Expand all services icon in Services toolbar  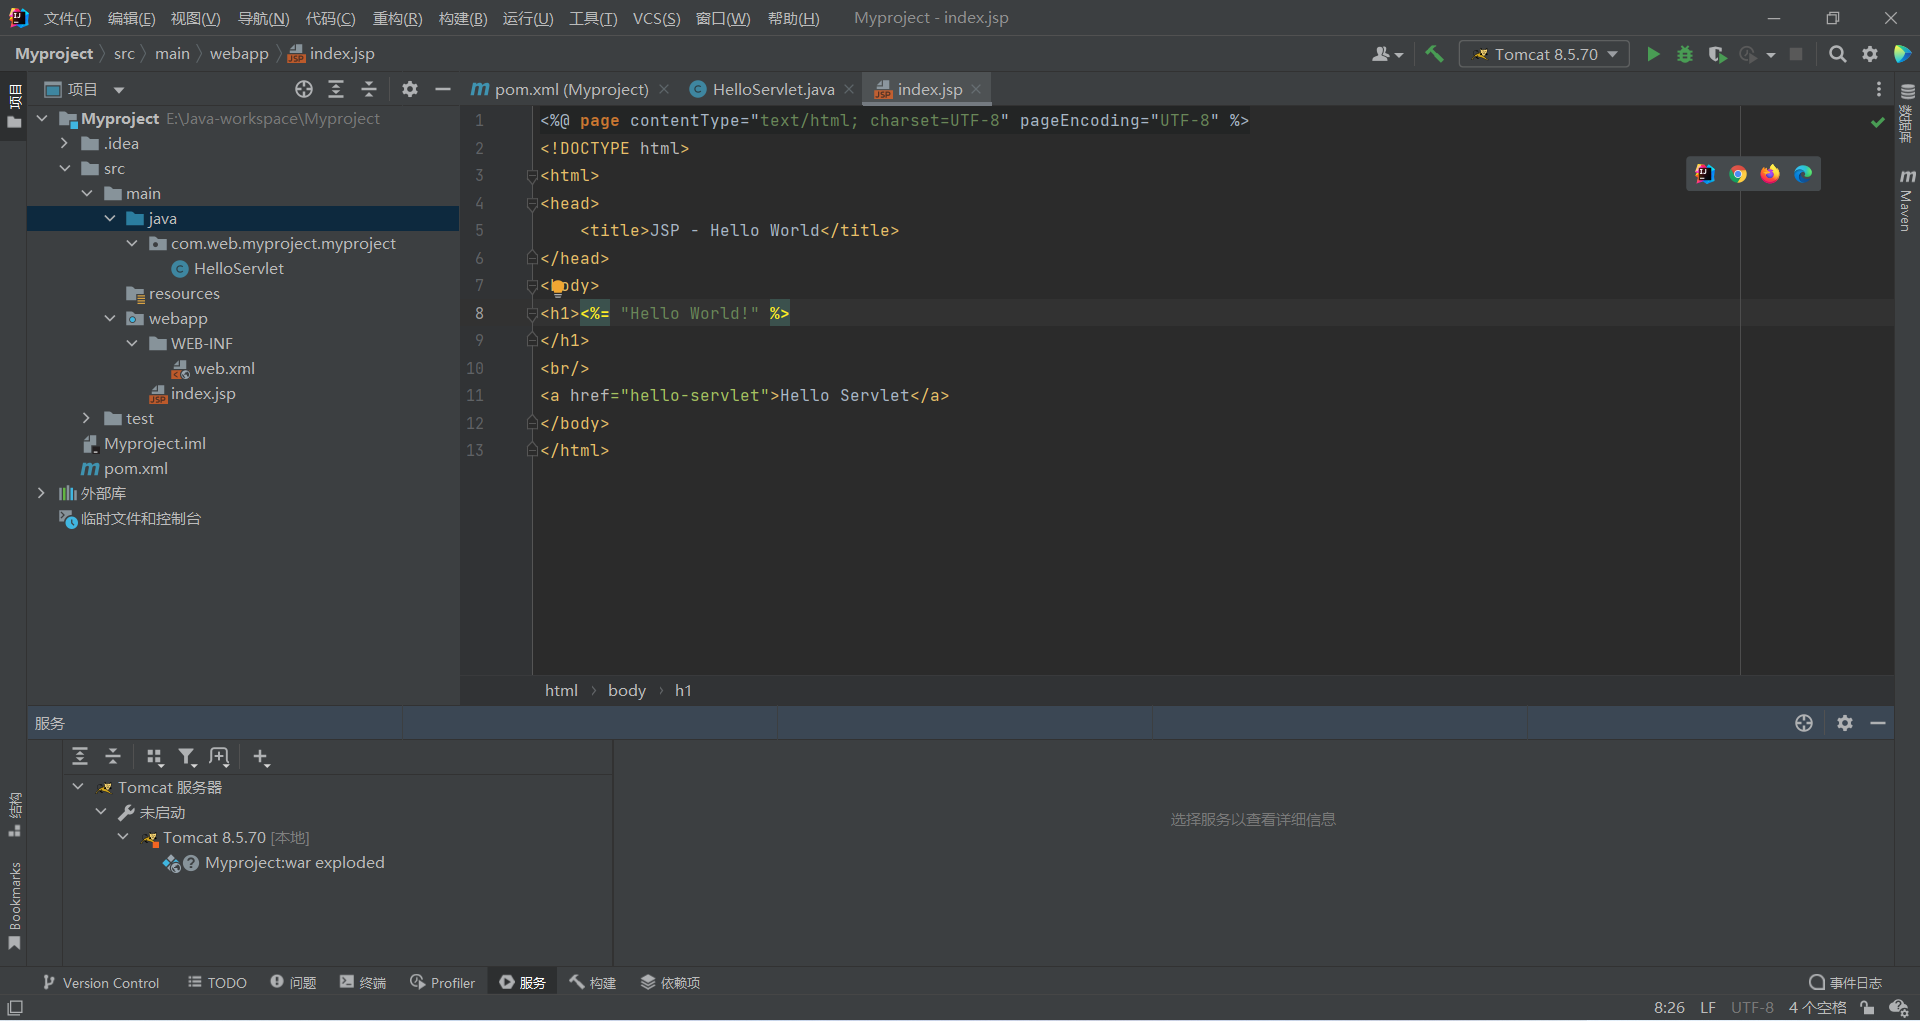click(80, 757)
